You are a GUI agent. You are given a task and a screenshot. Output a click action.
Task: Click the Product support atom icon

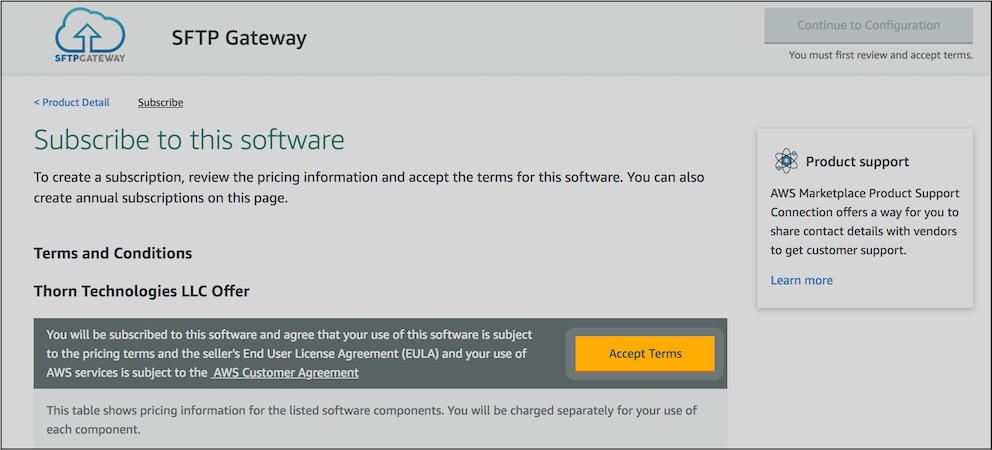pos(786,161)
